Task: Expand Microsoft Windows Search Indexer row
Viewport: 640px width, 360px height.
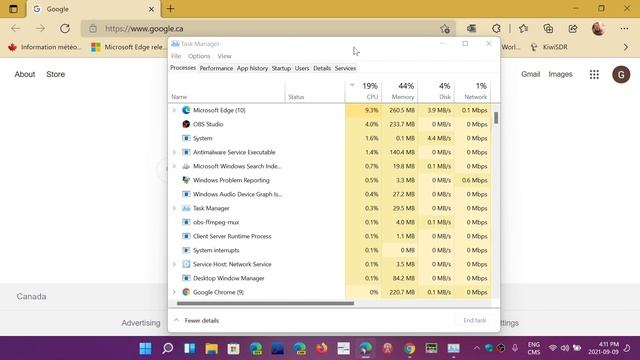Action: point(174,166)
